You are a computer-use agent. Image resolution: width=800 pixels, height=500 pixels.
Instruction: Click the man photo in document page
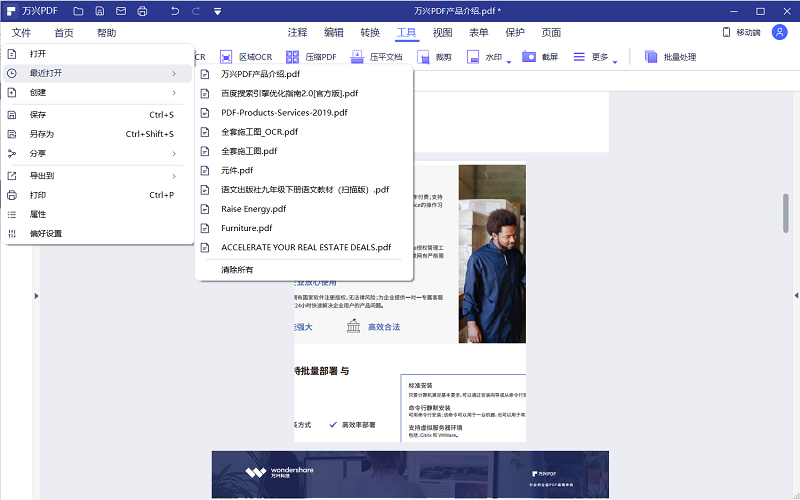pyautogui.click(x=492, y=254)
